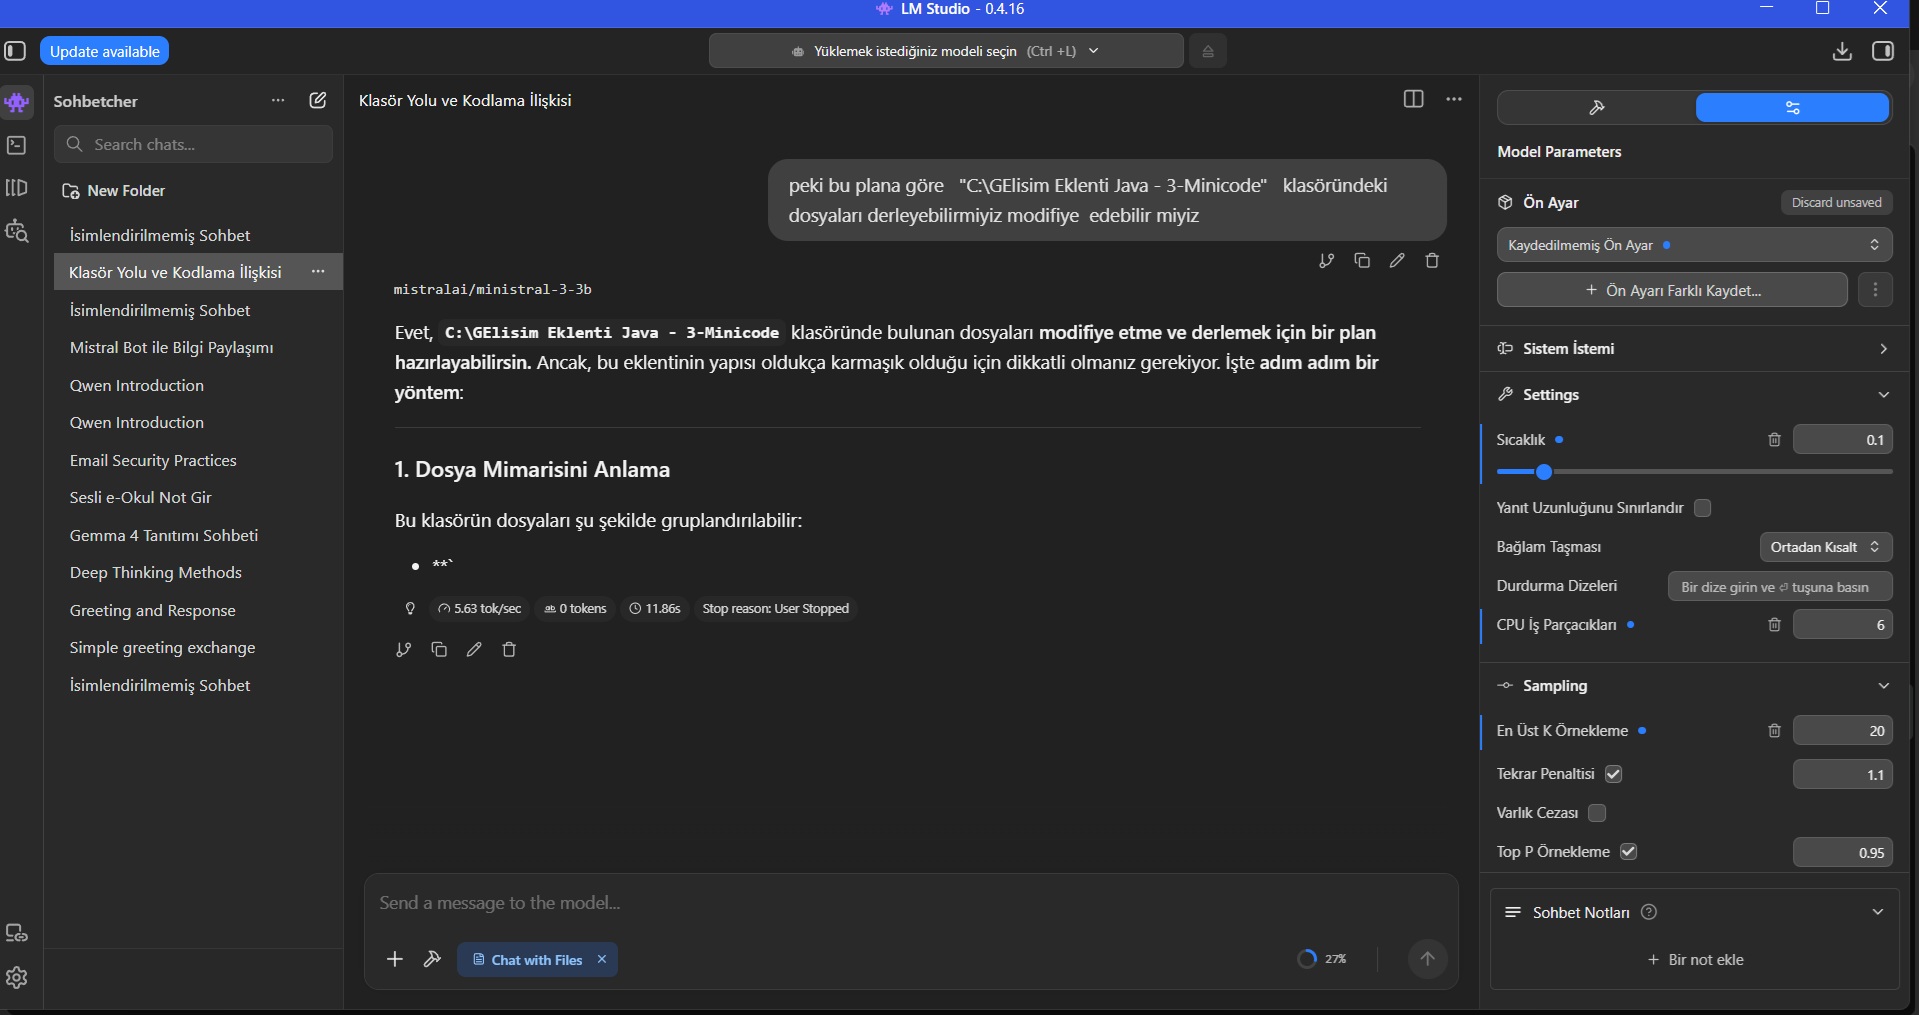Image resolution: width=1919 pixels, height=1015 pixels.
Task: Open chat options menu beside split view
Action: click(x=1454, y=99)
